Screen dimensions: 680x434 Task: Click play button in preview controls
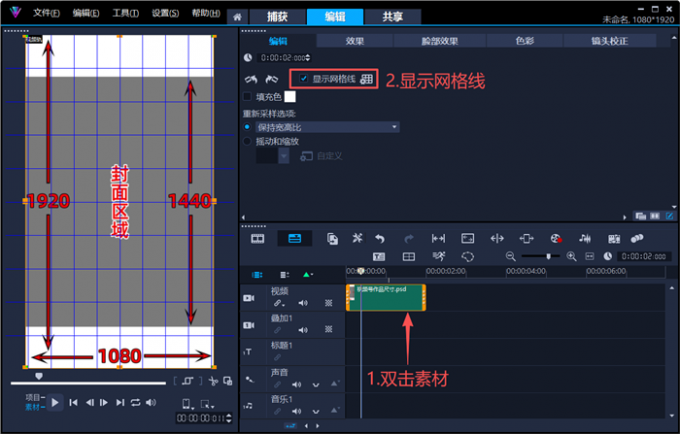click(x=55, y=403)
